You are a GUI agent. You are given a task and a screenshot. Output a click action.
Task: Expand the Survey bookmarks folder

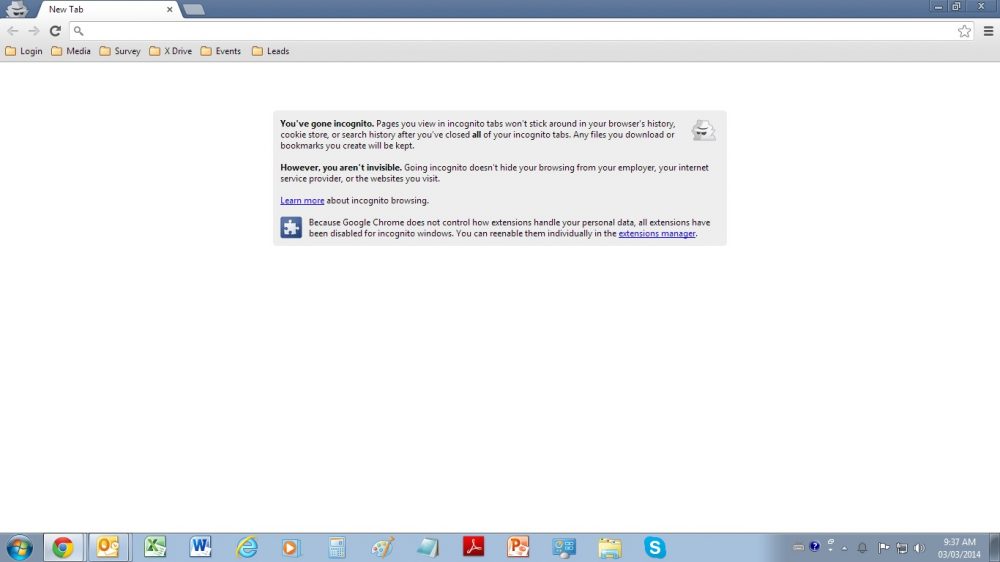(x=120, y=51)
